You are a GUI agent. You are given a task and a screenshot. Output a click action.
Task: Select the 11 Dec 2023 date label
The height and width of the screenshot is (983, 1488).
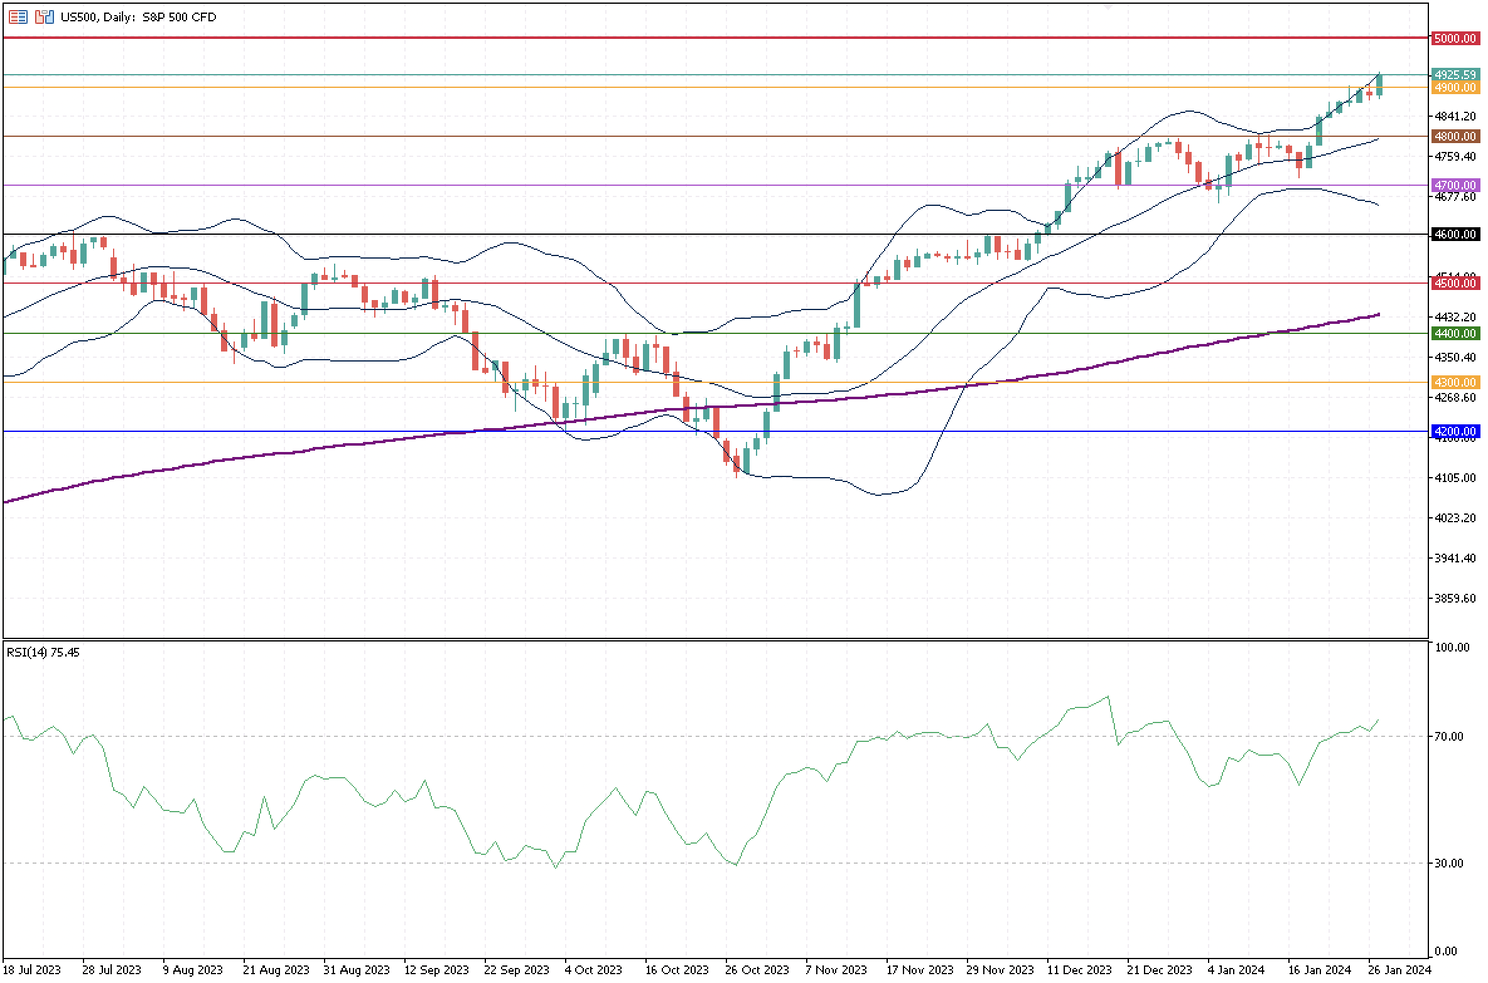[x=1079, y=970]
